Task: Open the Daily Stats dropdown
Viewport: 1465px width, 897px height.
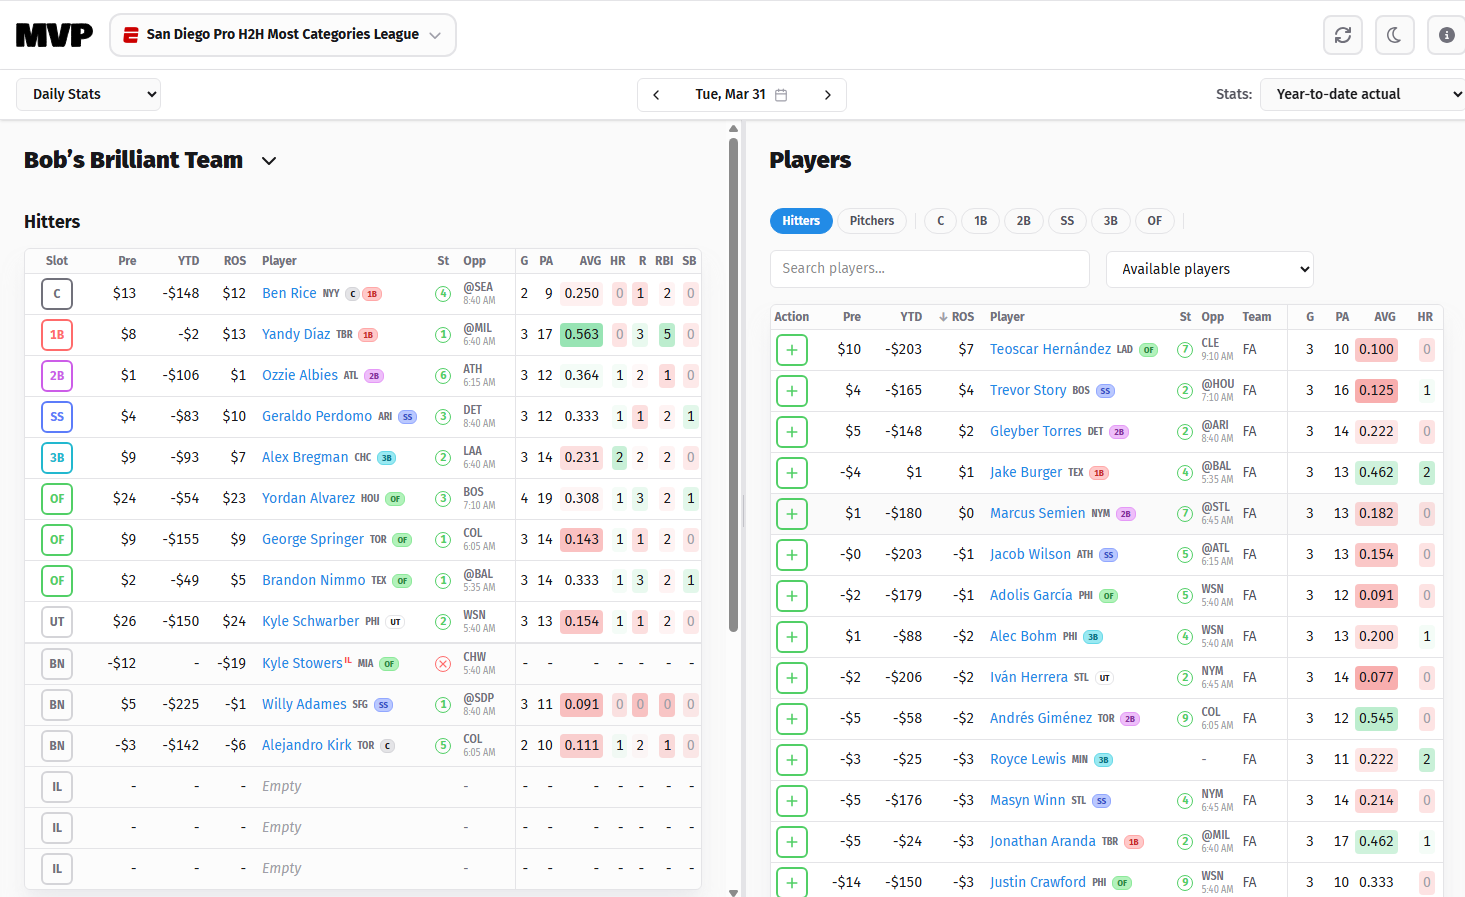Action: pos(88,95)
